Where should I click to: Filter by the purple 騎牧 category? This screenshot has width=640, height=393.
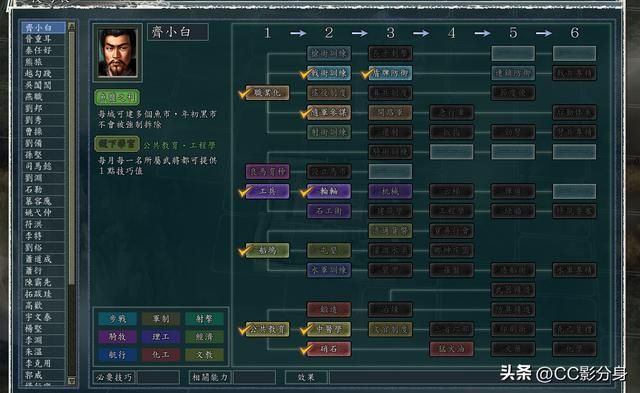tap(117, 337)
